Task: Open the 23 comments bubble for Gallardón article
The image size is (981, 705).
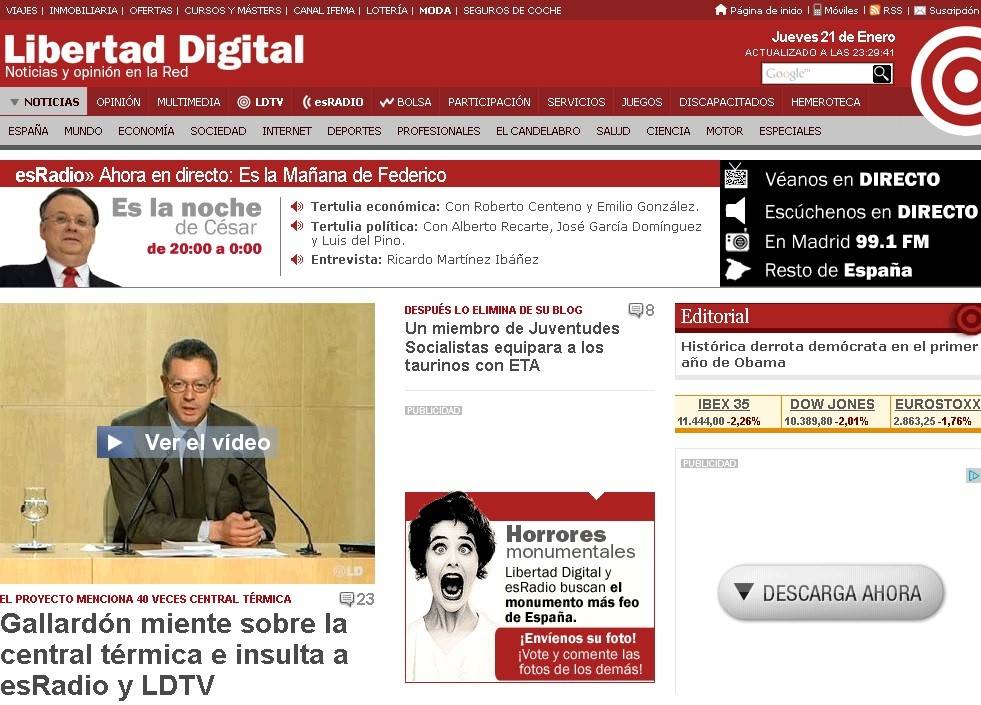Action: pyautogui.click(x=347, y=599)
